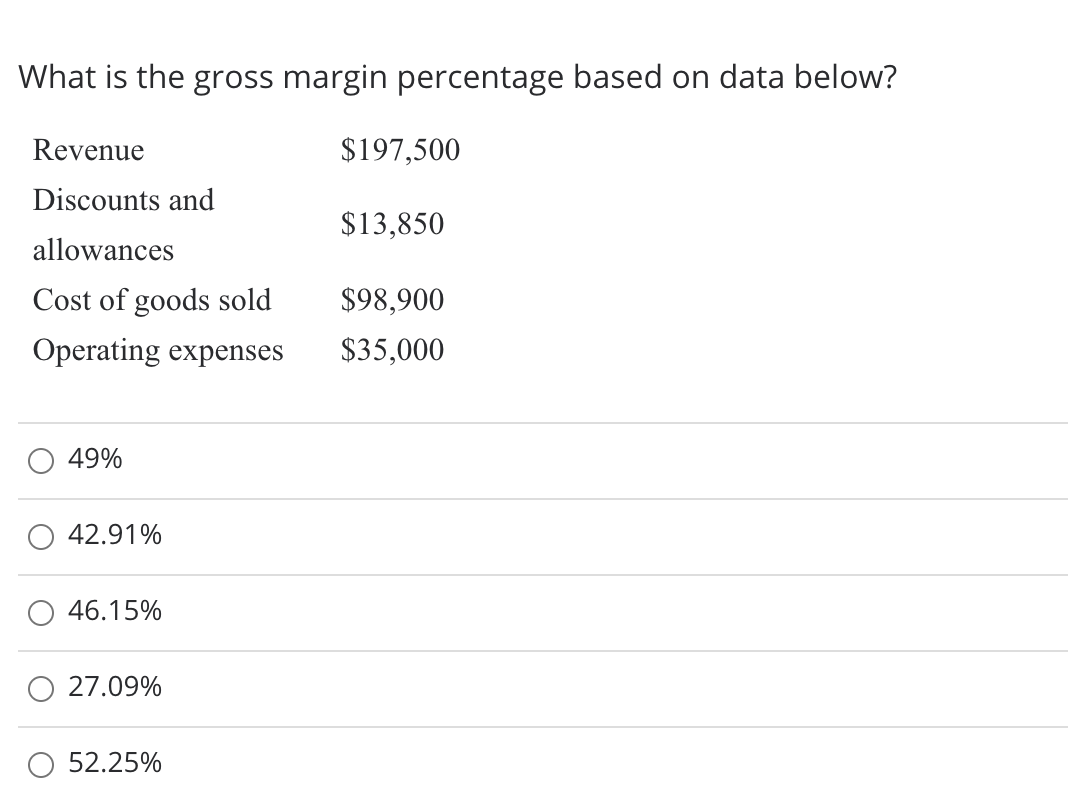Select the 49% answer option

(x=40, y=460)
